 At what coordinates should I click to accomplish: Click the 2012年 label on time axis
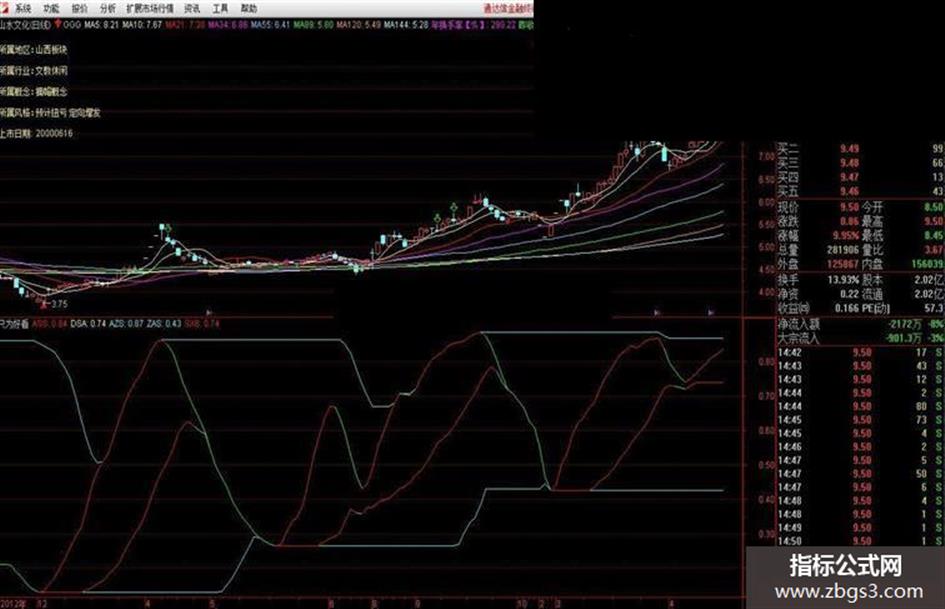[14, 604]
